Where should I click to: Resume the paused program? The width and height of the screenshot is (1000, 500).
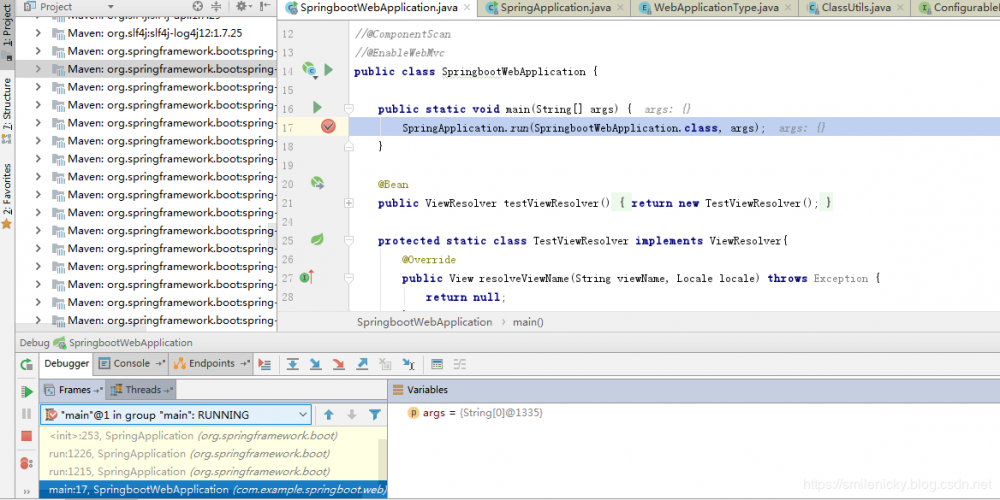tap(26, 392)
